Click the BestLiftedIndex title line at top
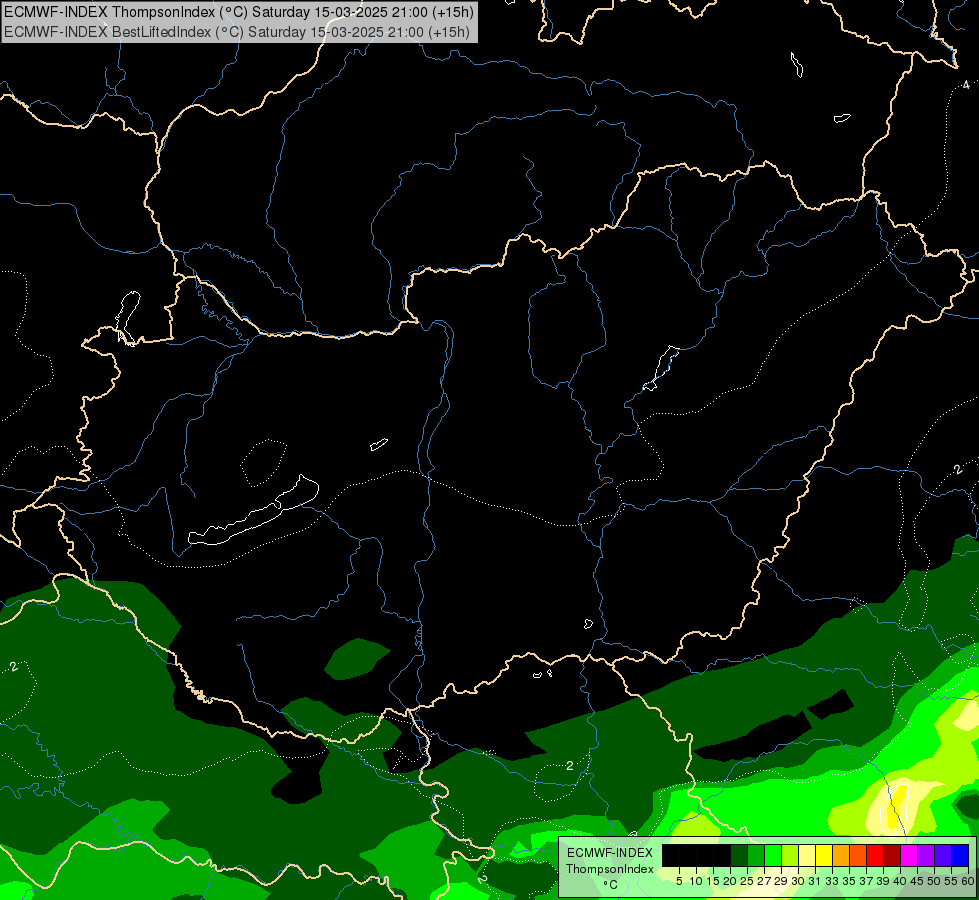The width and height of the screenshot is (979, 900). pos(237,31)
